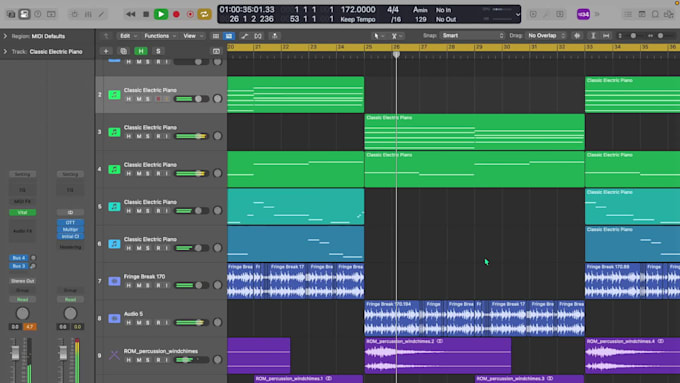Open the Vital instrument plugin slot

click(x=23, y=213)
